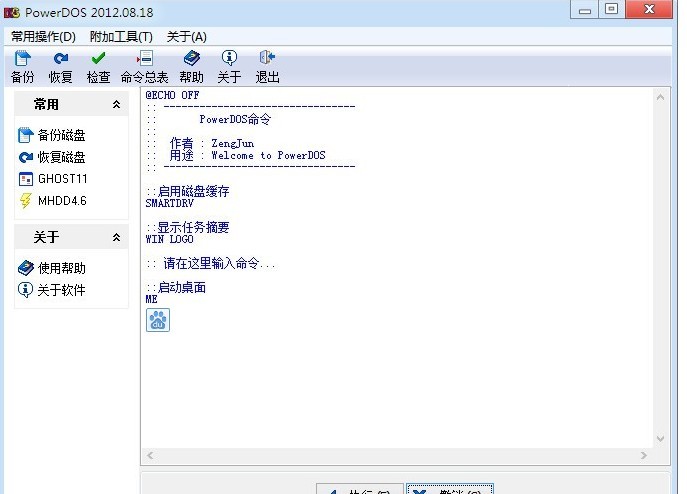The width and height of the screenshot is (687, 494).
Task: Maximize the PowerDOS window
Action: point(611,9)
